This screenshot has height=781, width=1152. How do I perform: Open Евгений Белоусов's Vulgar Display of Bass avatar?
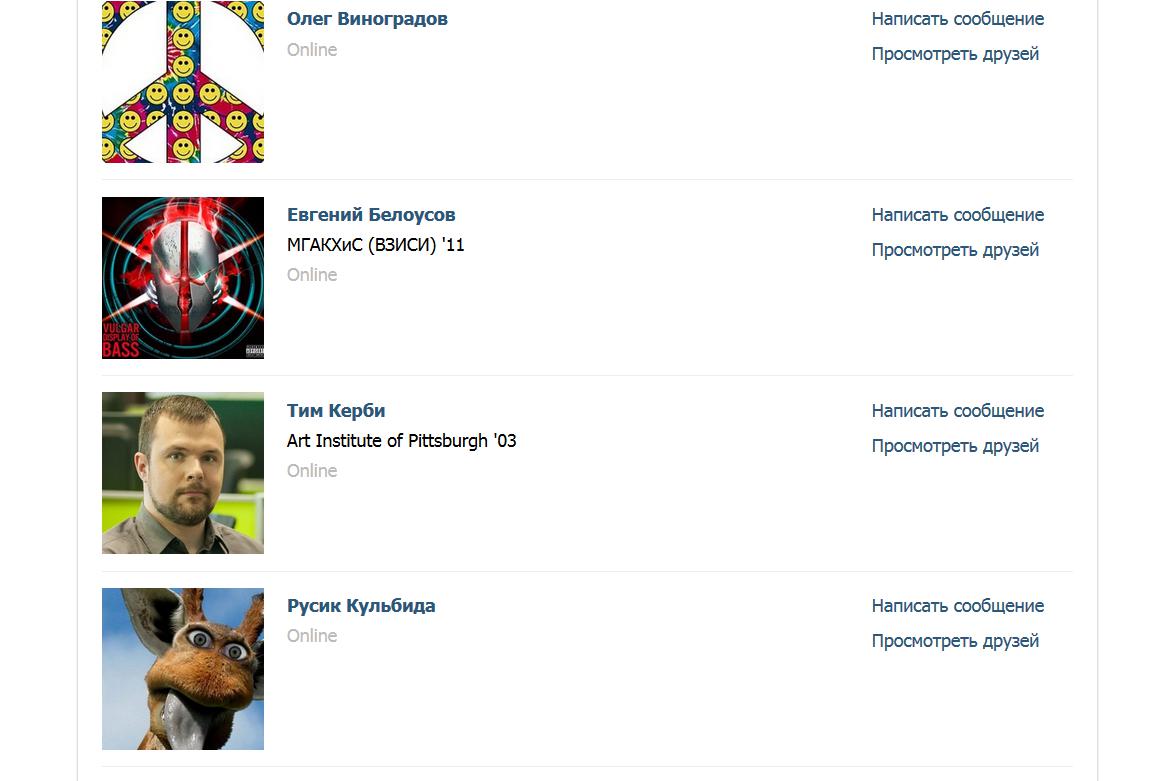[x=183, y=278]
